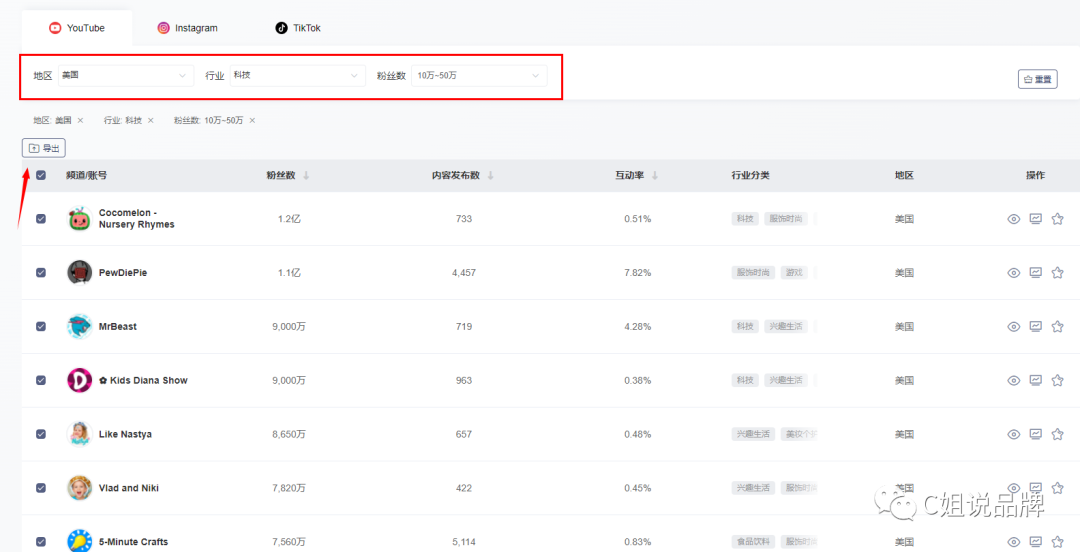Remove the 地区: 美国 filter tag
The width and height of the screenshot is (1080, 552).
point(80,121)
